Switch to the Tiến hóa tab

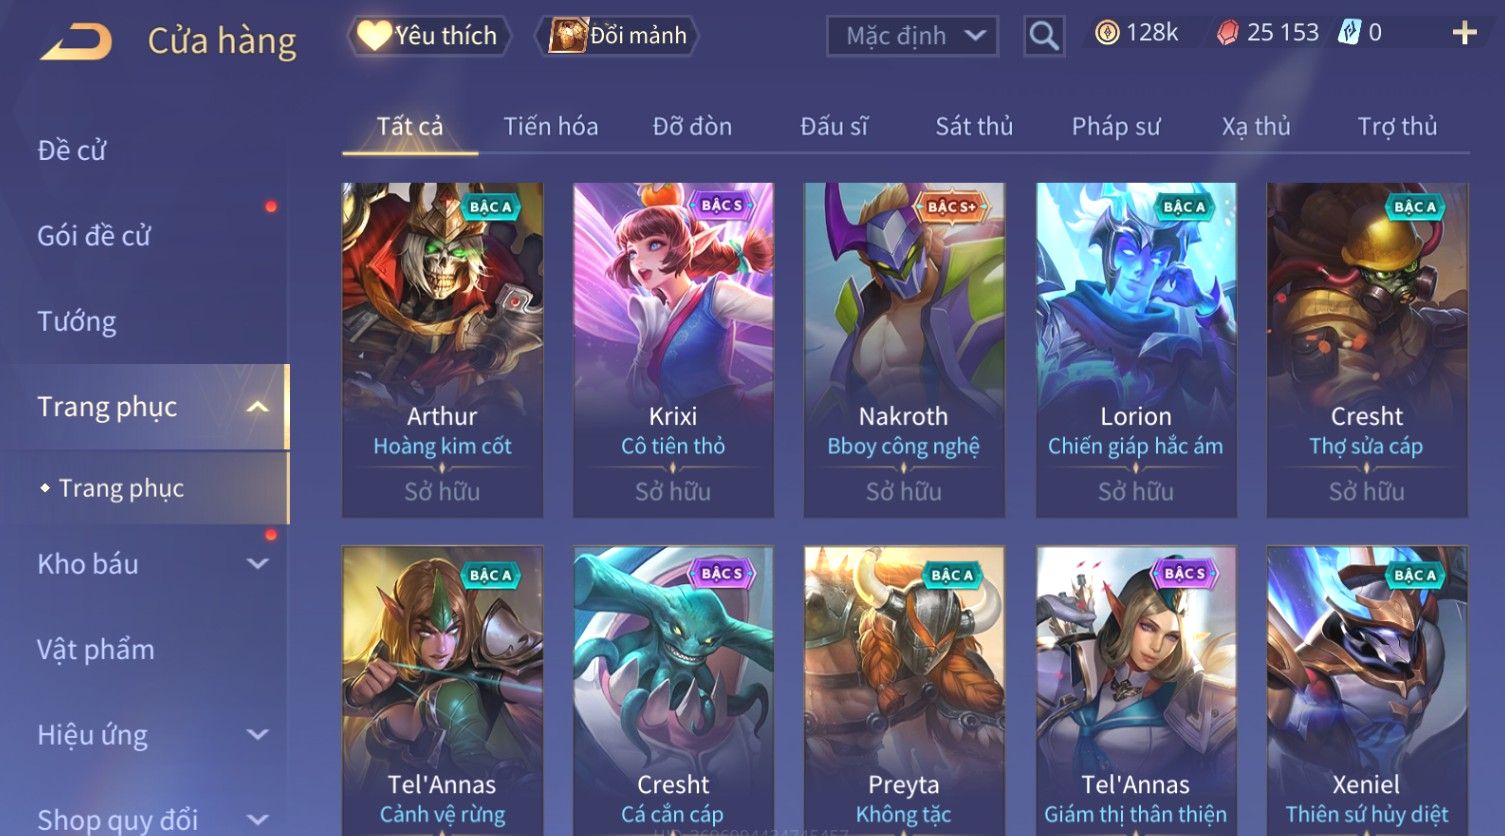(551, 127)
